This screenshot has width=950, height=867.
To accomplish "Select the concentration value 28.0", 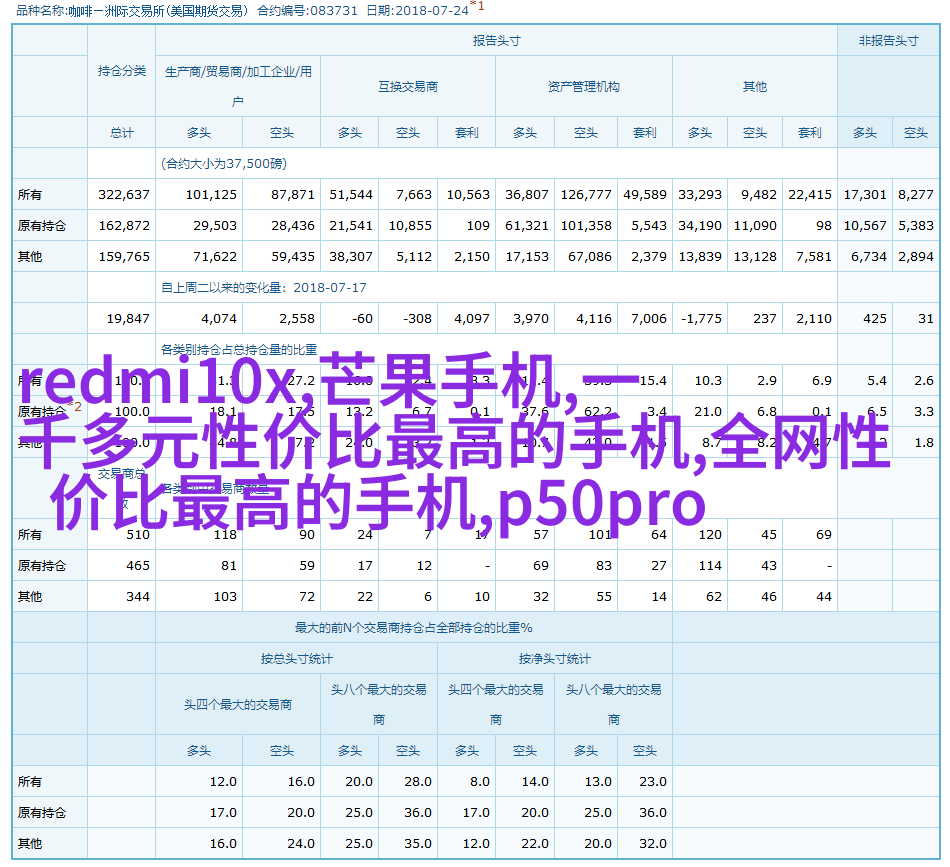I will [417, 782].
